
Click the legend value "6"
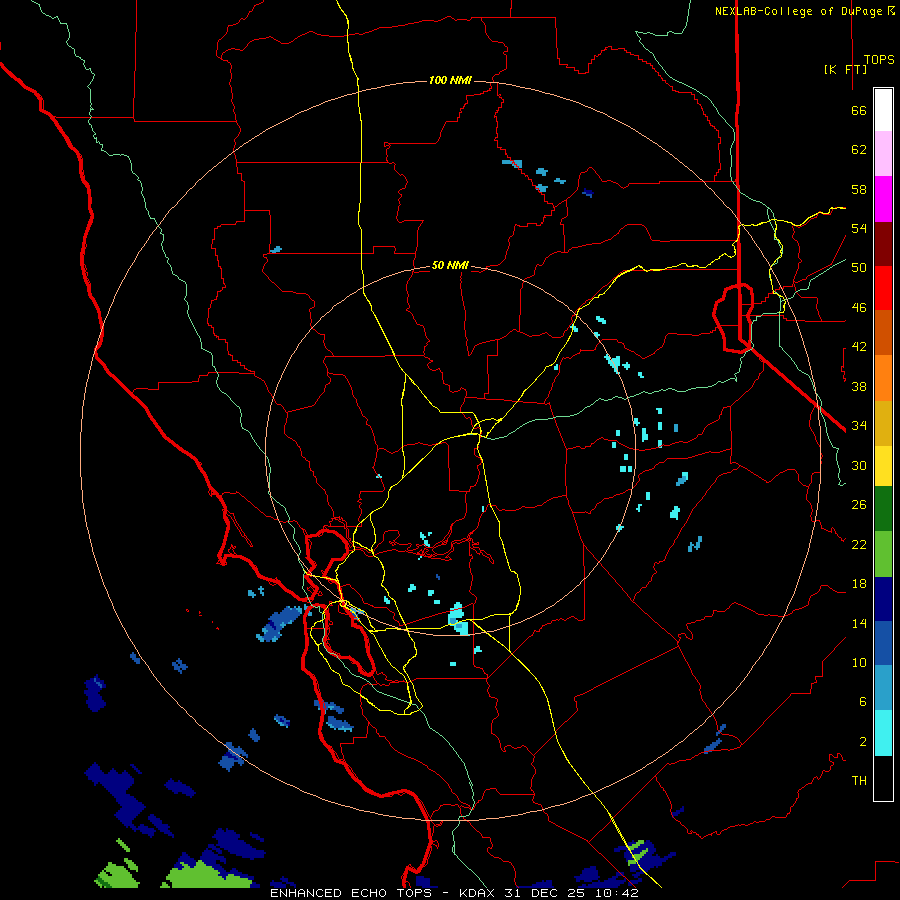[863, 702]
